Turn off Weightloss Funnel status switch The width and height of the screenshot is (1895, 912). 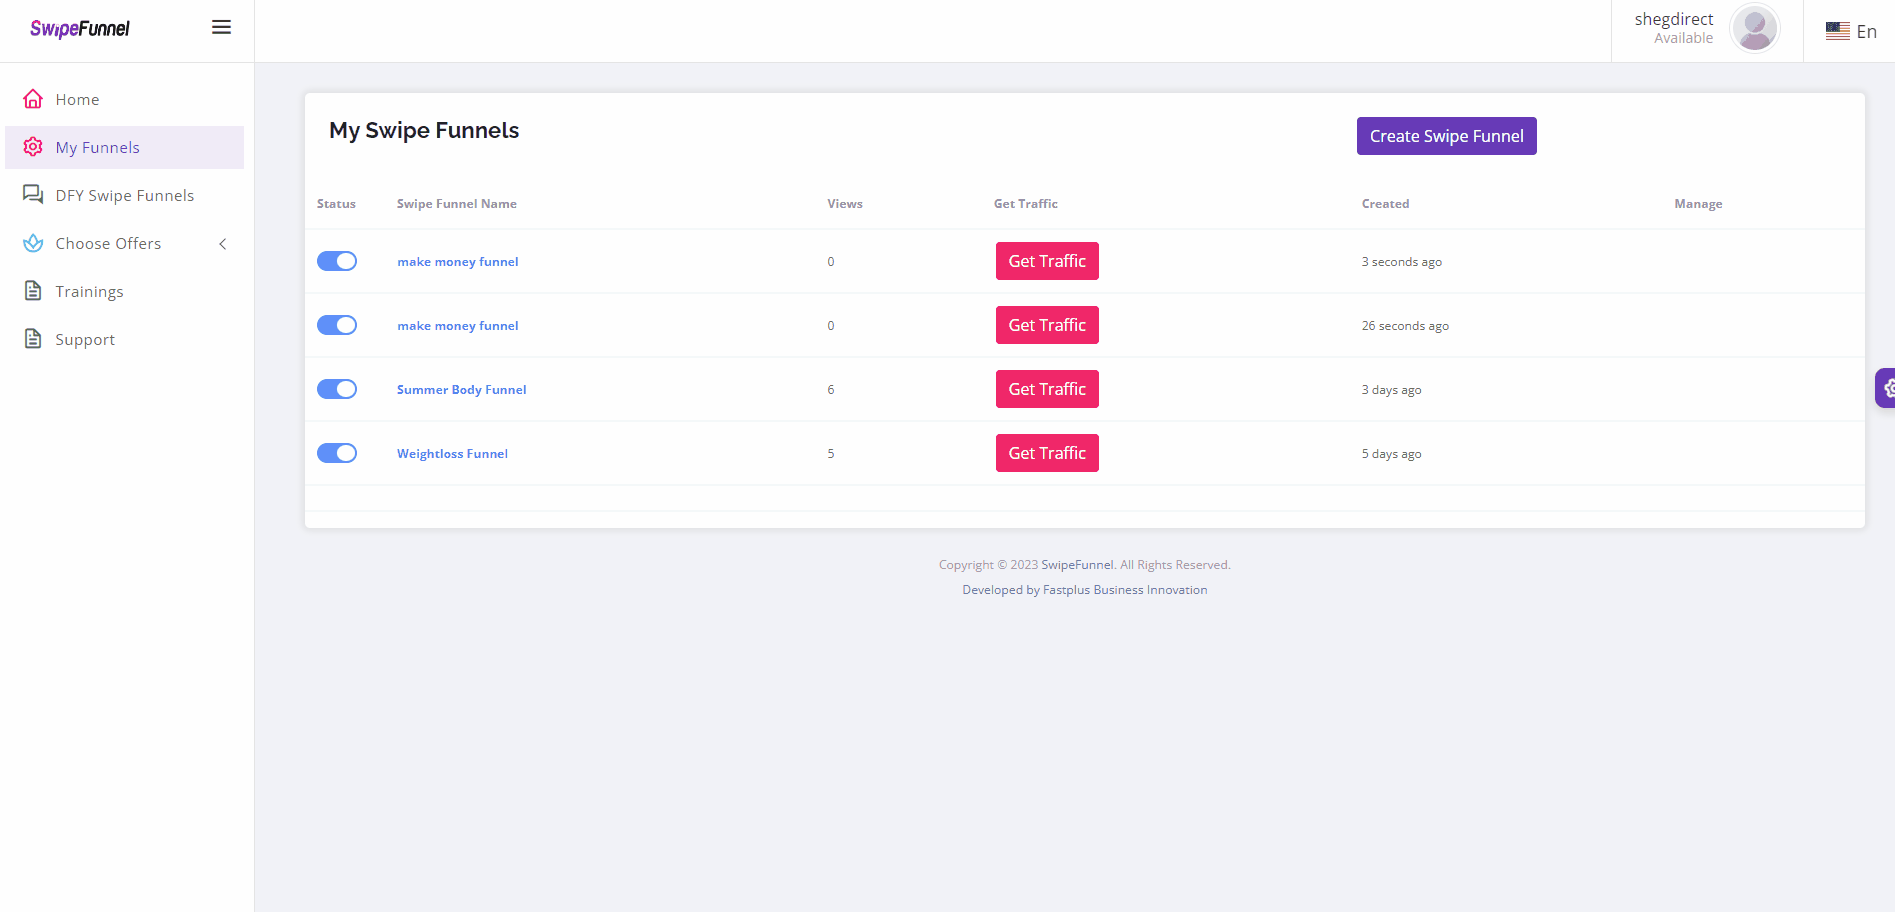[337, 453]
